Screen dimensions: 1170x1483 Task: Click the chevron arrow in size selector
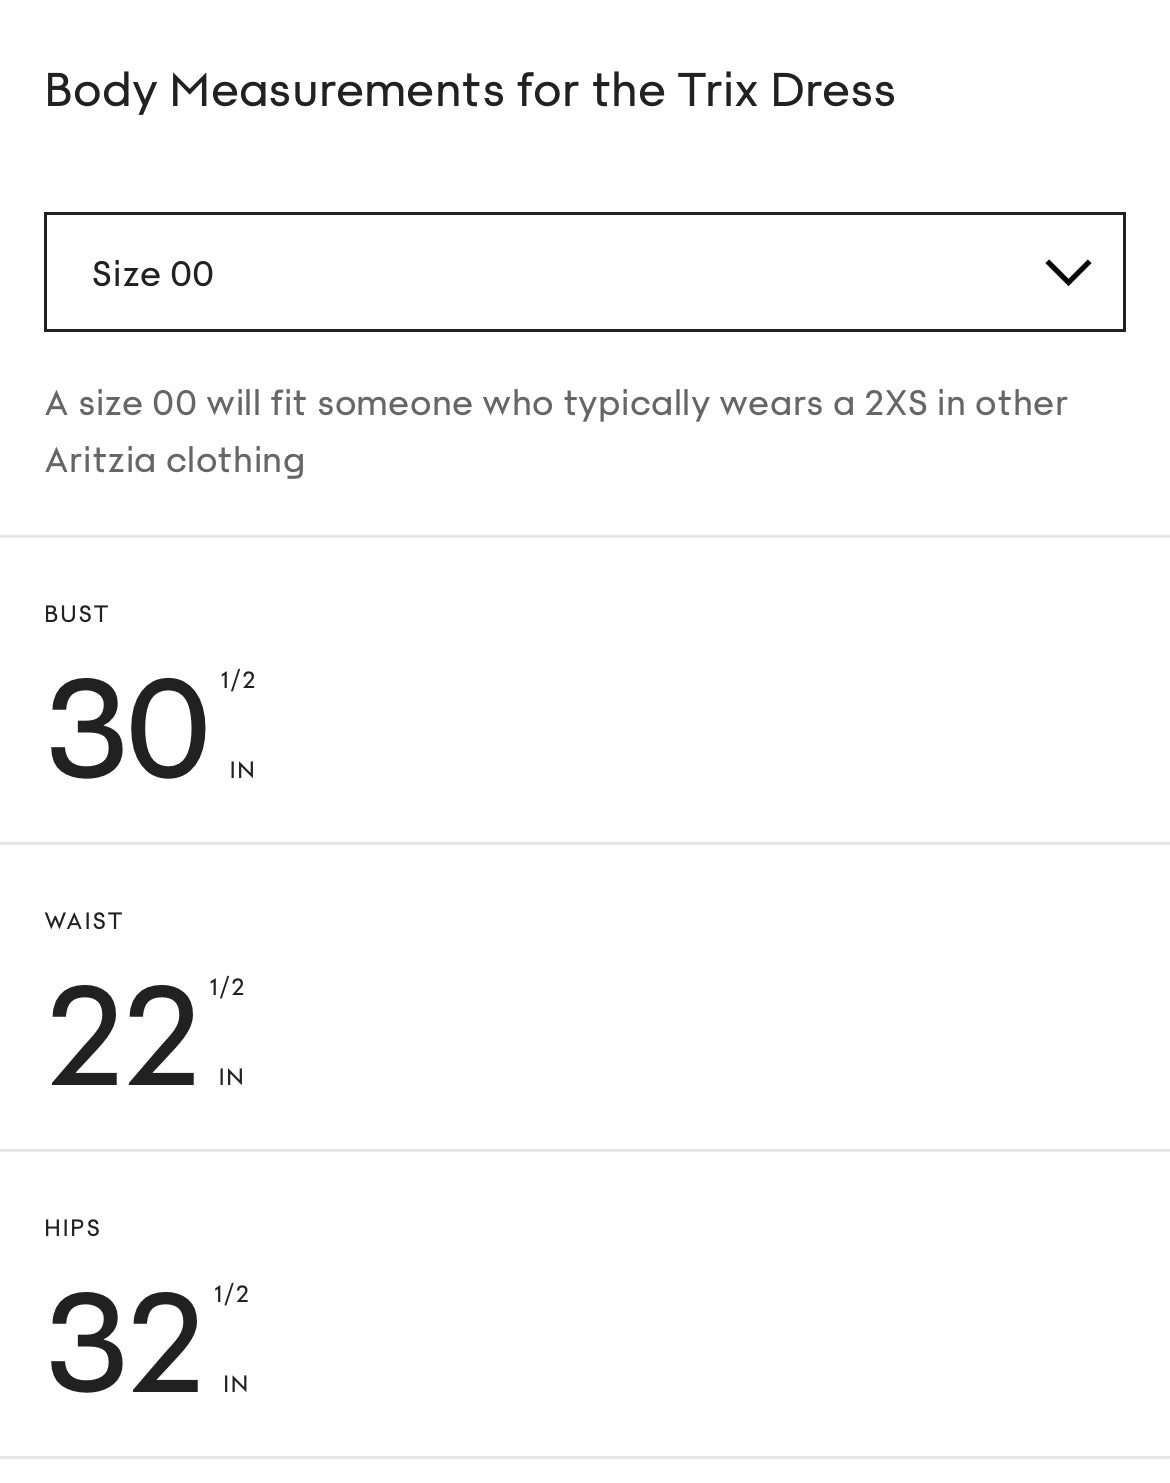pos(1067,272)
